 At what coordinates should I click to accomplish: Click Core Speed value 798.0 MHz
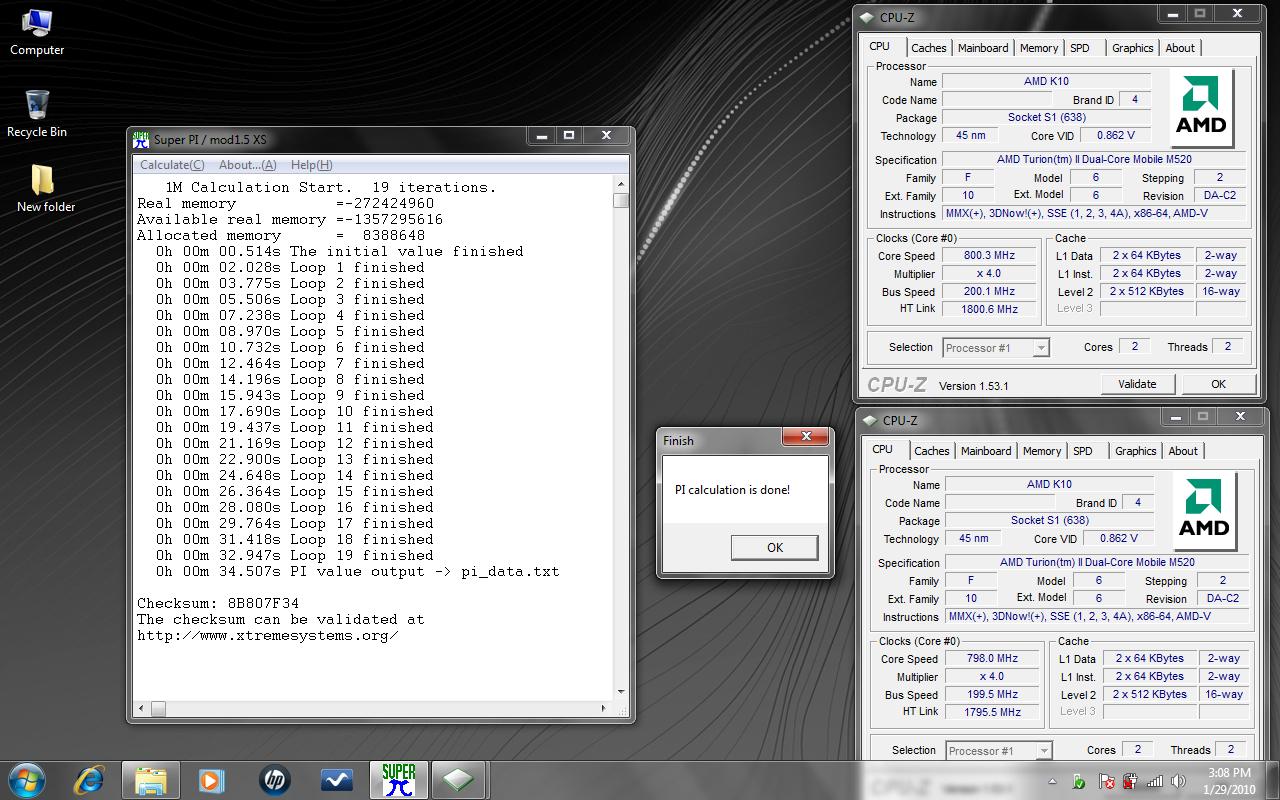point(992,659)
